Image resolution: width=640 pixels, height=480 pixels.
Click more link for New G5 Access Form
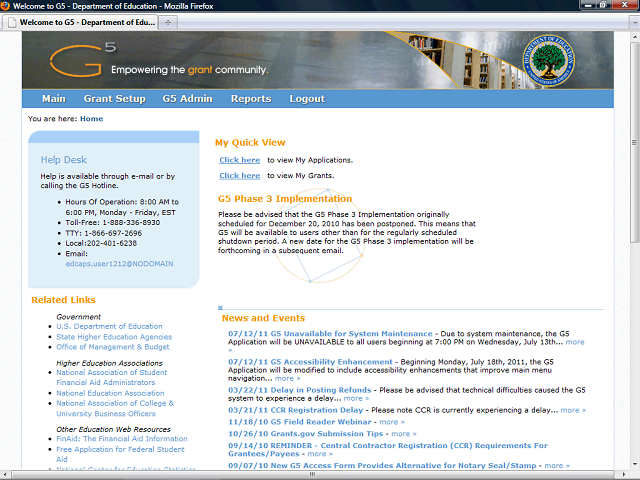pos(557,466)
